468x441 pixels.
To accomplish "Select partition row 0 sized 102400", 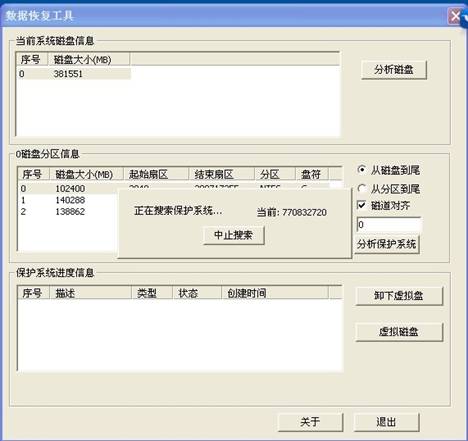I will tap(67, 188).
